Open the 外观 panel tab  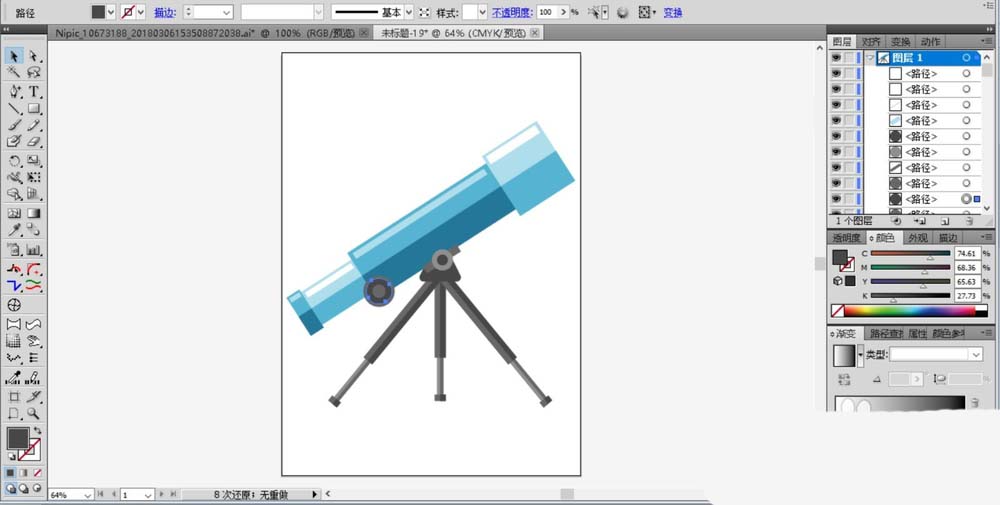tap(917, 238)
